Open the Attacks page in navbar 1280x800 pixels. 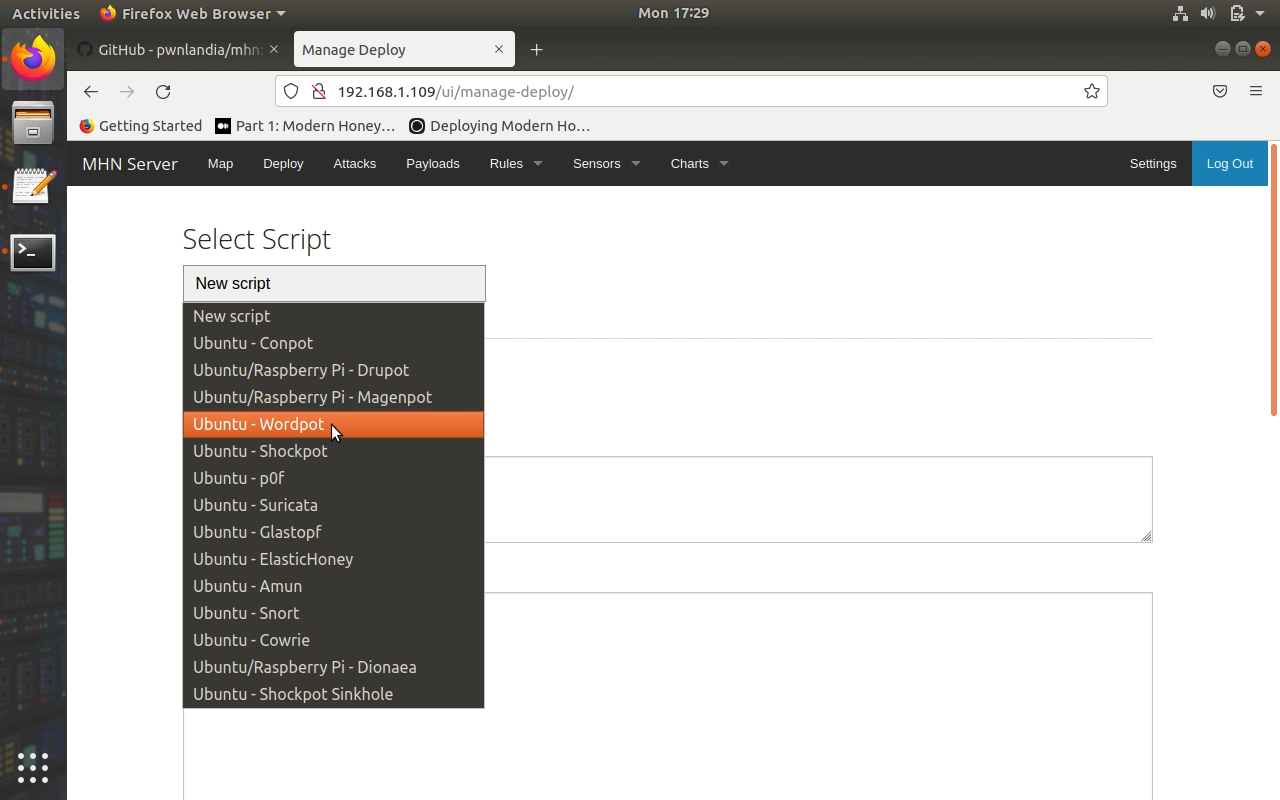pos(354,164)
